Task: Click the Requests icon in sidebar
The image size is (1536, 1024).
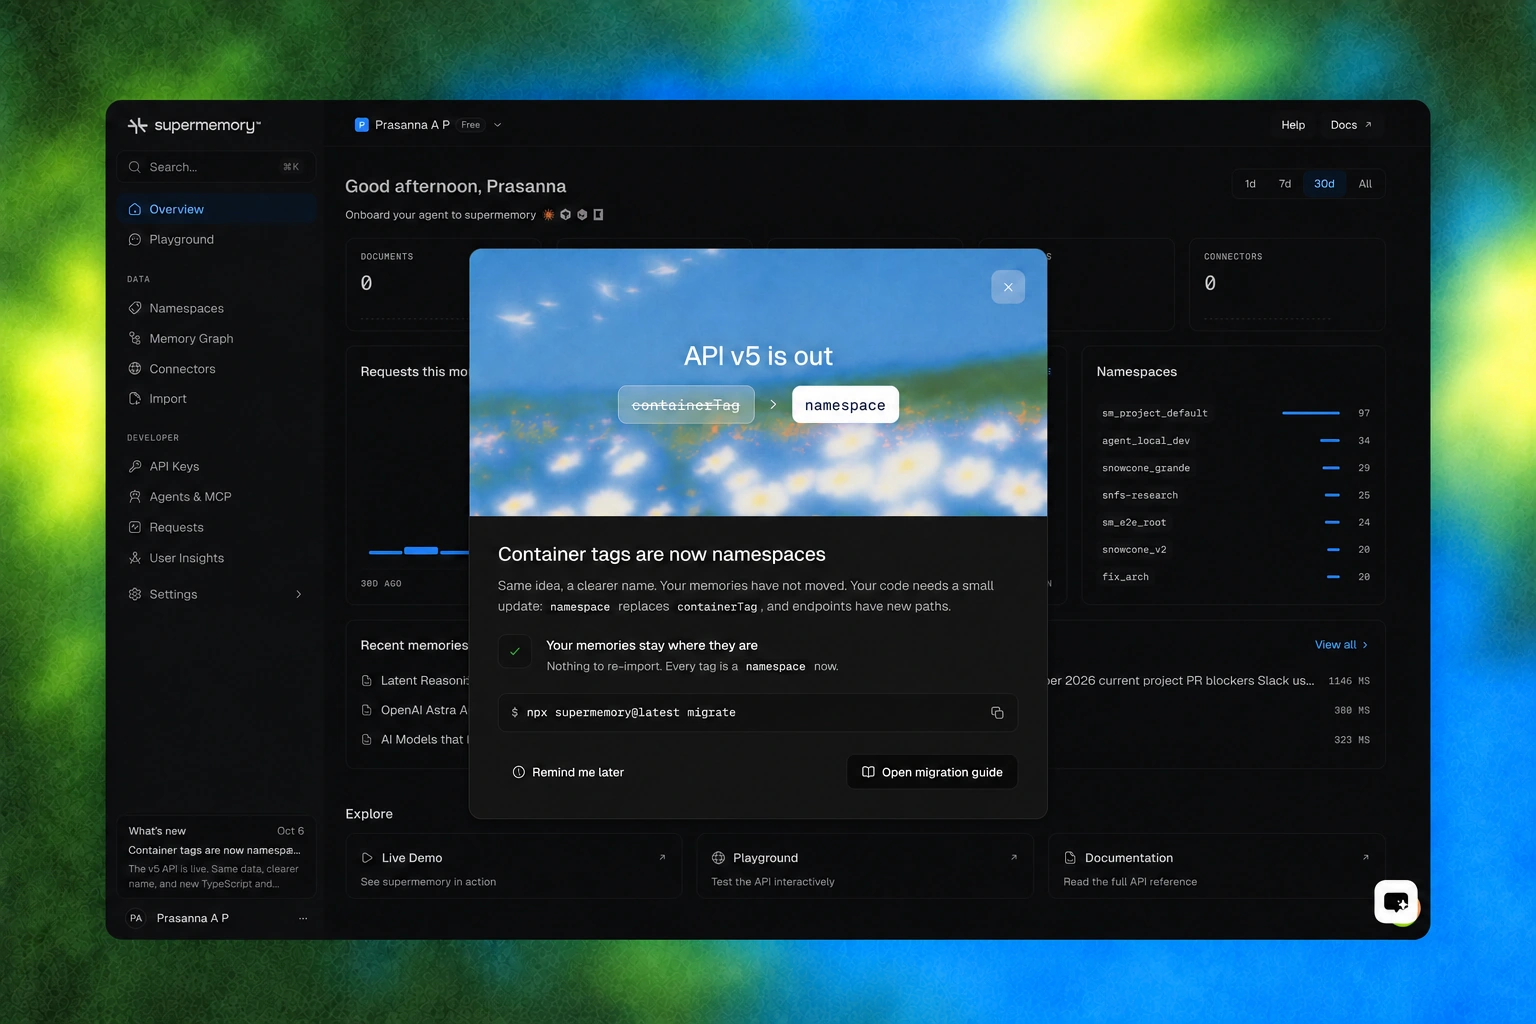Action: (135, 527)
